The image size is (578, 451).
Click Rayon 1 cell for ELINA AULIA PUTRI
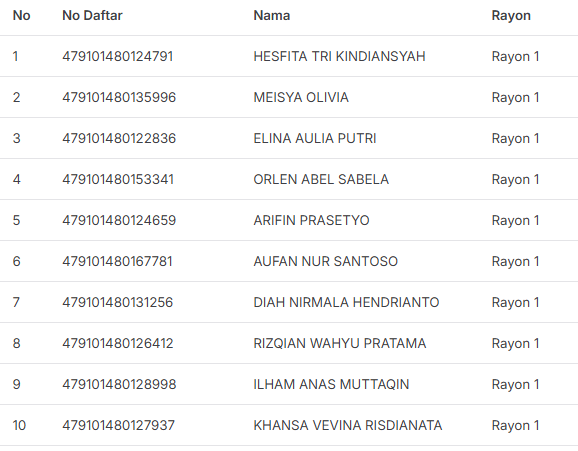[515, 138]
